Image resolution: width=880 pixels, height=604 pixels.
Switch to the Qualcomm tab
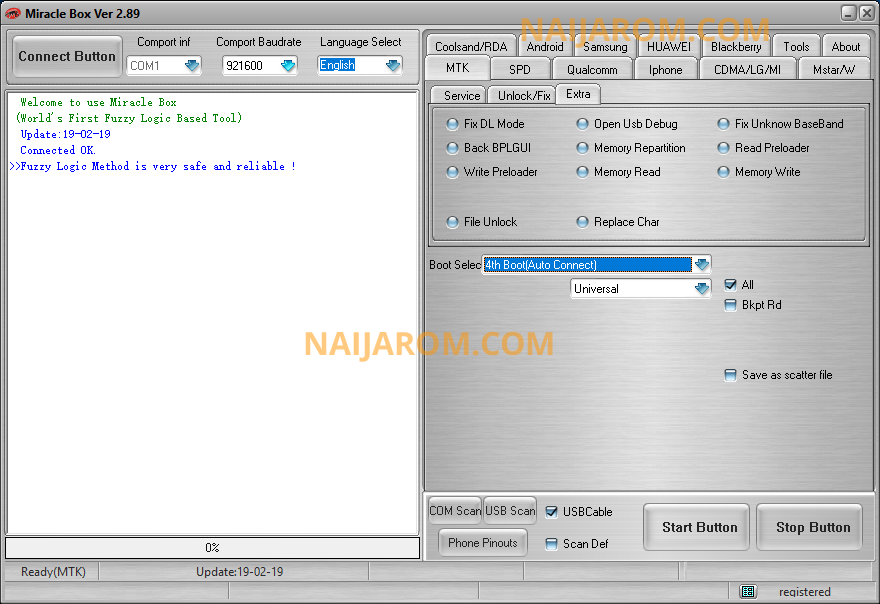[592, 70]
